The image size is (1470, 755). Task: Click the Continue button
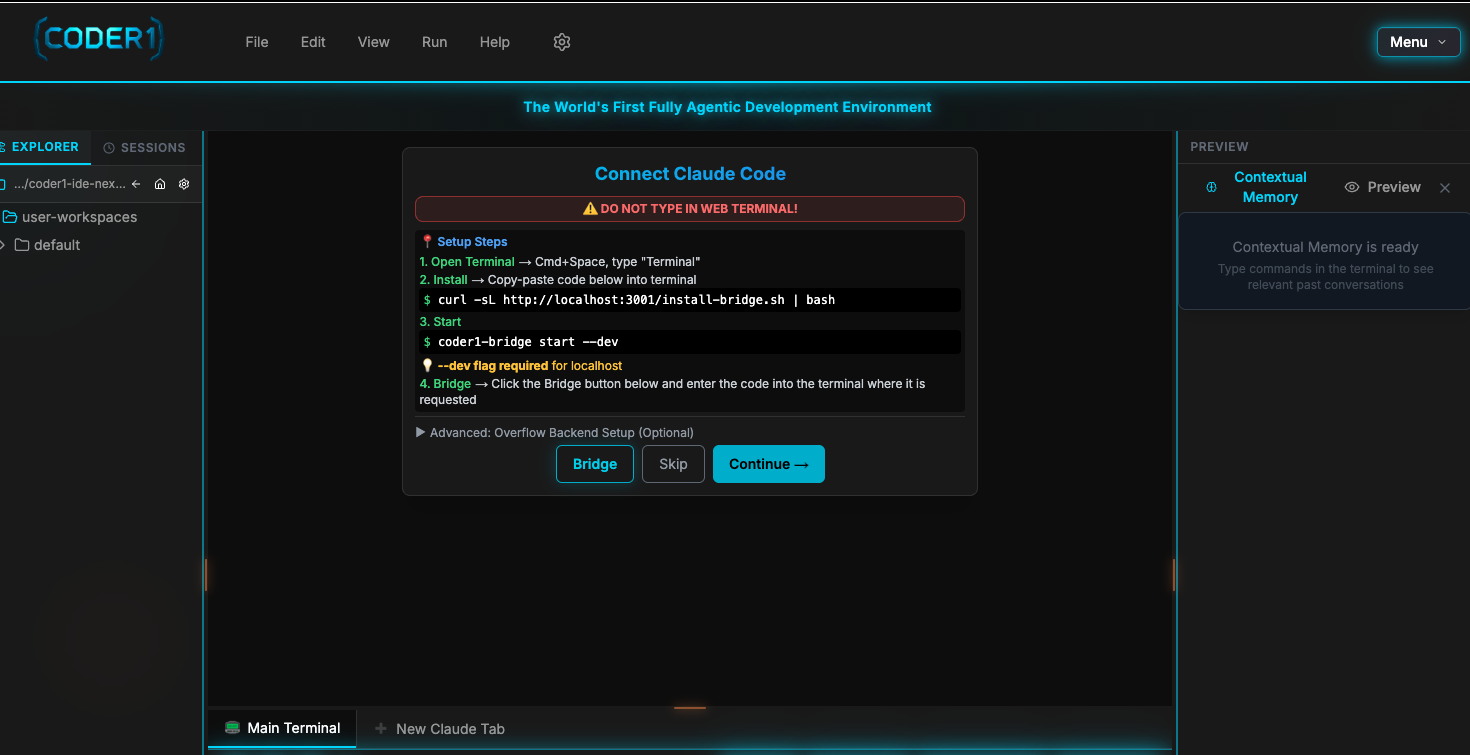point(768,464)
